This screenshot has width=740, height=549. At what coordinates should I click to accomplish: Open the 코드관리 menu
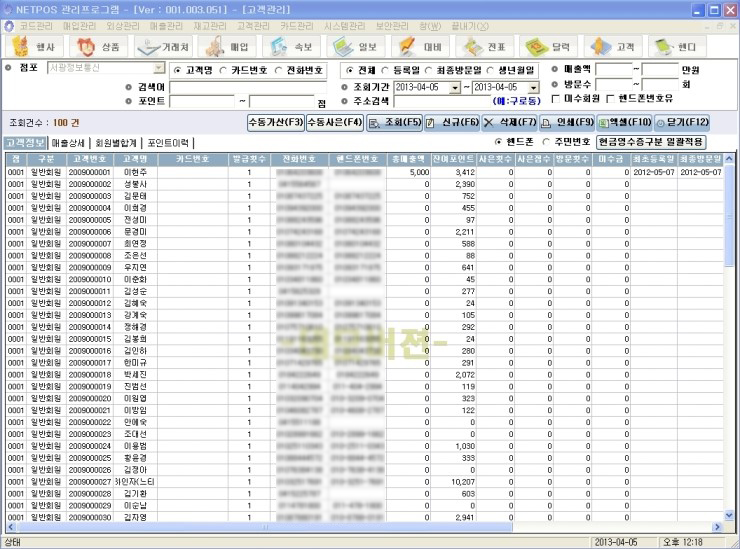(36, 26)
